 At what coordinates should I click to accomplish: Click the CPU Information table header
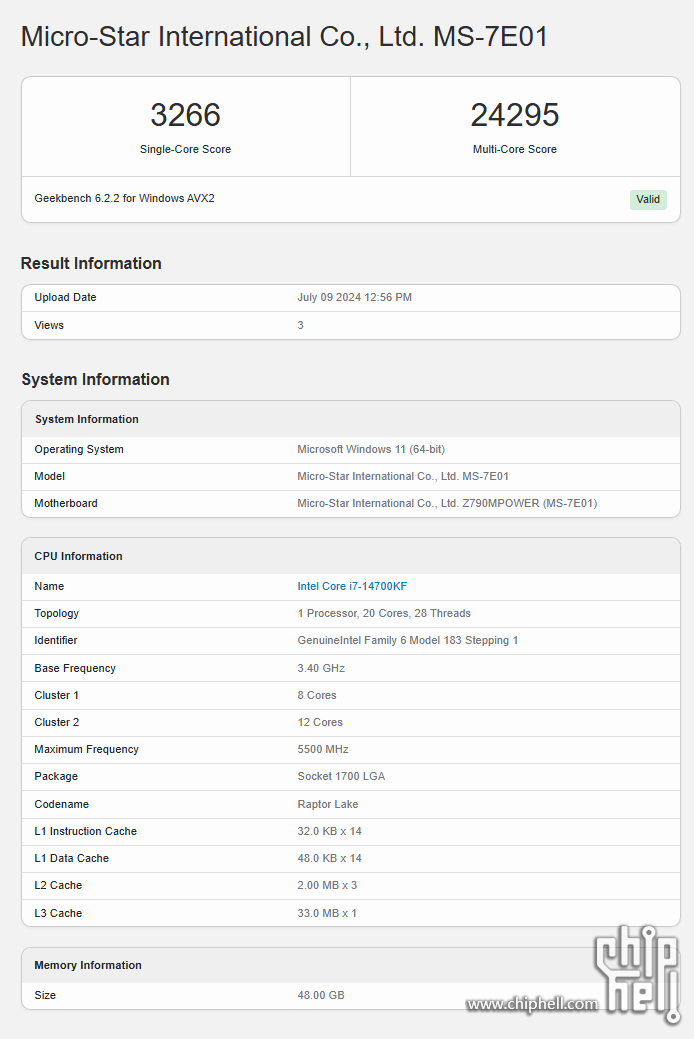pos(78,557)
